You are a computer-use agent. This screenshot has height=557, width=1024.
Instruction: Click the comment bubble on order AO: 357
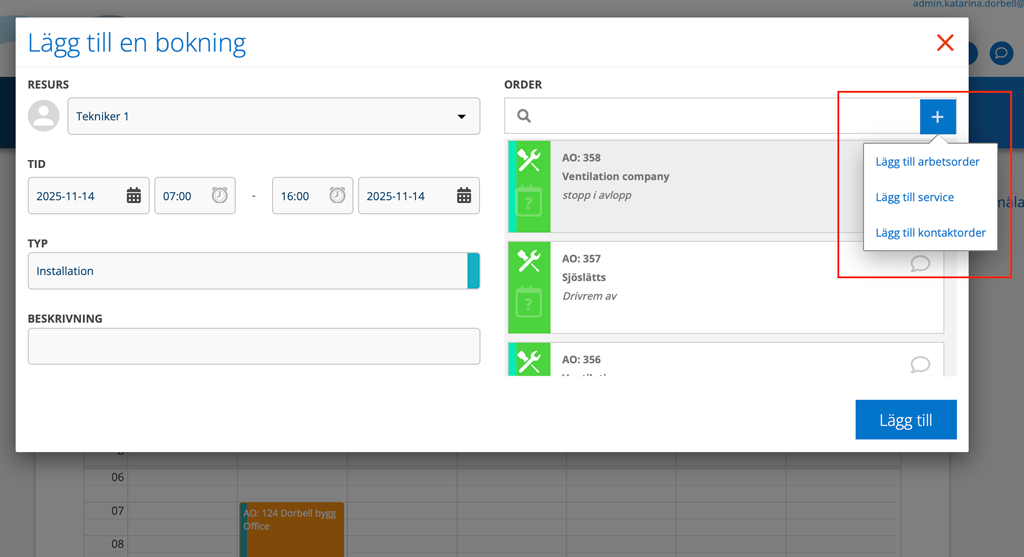(920, 264)
